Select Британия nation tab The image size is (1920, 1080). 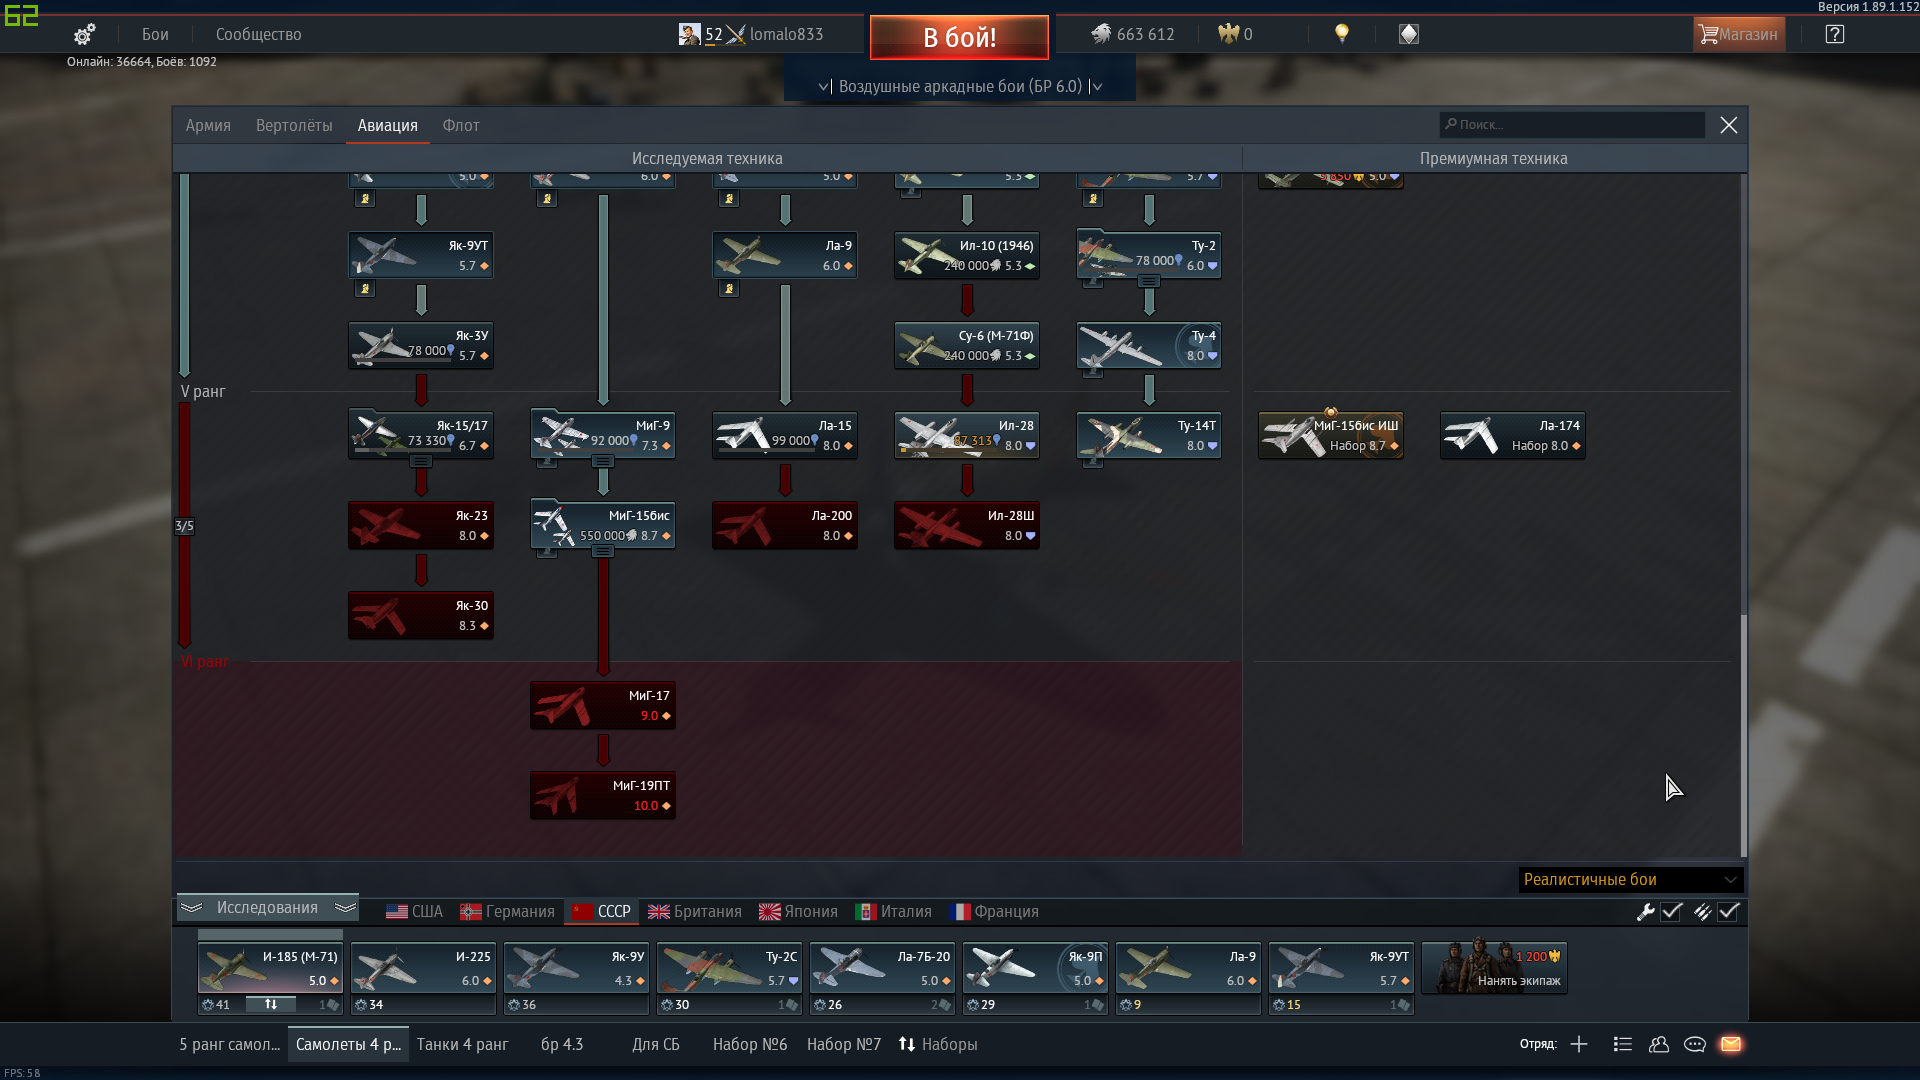coord(695,911)
